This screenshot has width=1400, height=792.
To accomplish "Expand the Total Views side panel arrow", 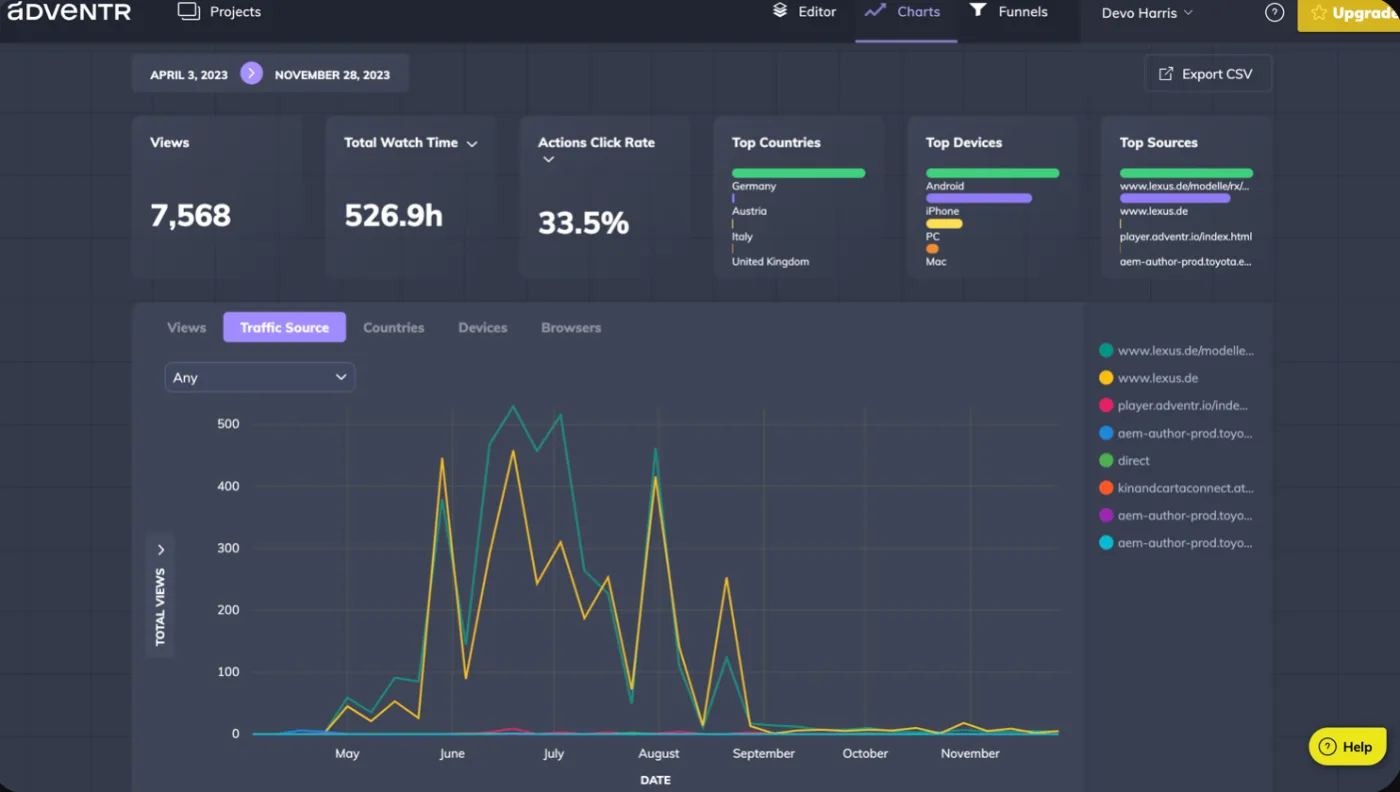I will (160, 549).
